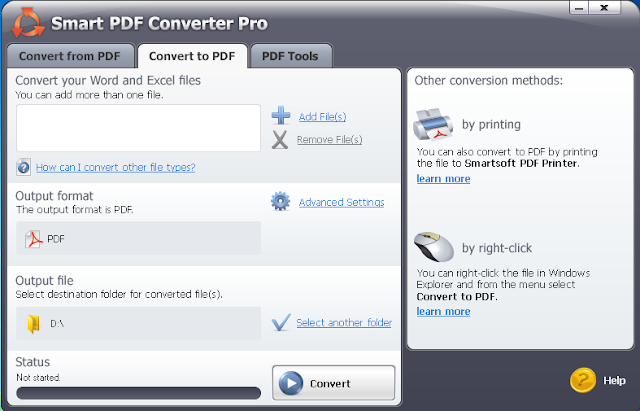Click the blue plus Add Files icon
Screen dimensions: 640x411
coord(281,116)
